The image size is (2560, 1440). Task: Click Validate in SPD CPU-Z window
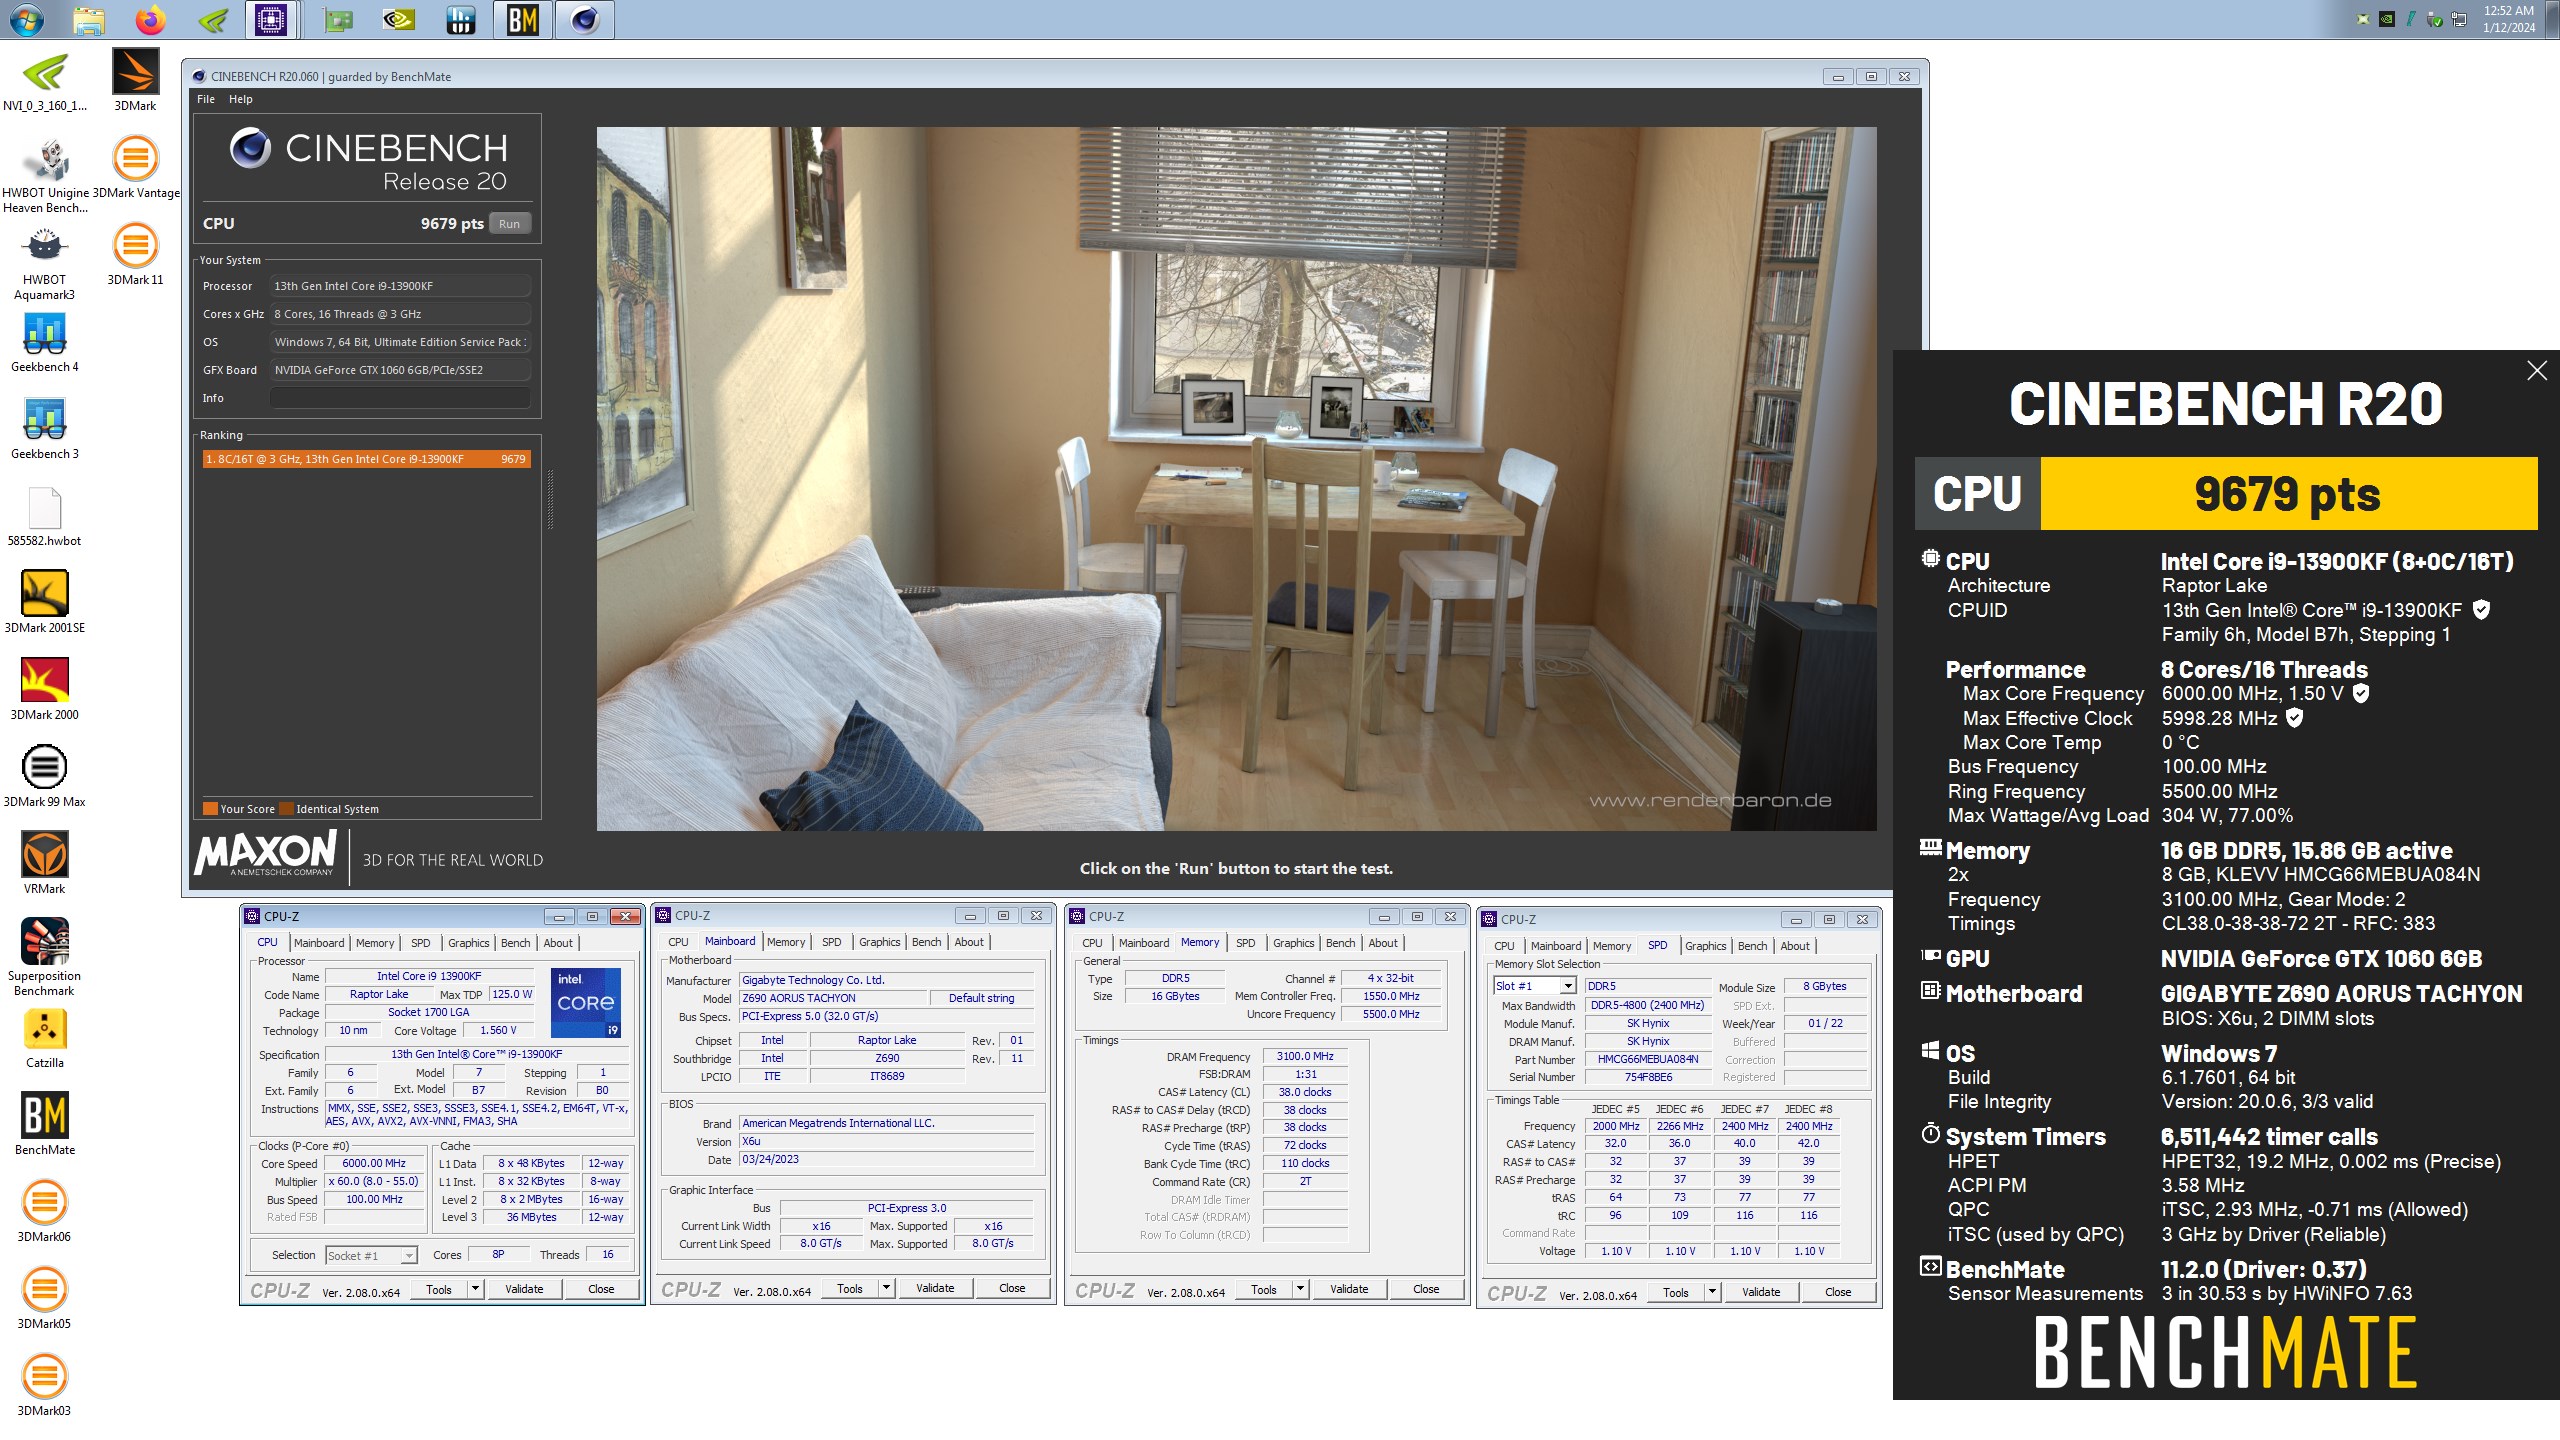(1761, 1292)
